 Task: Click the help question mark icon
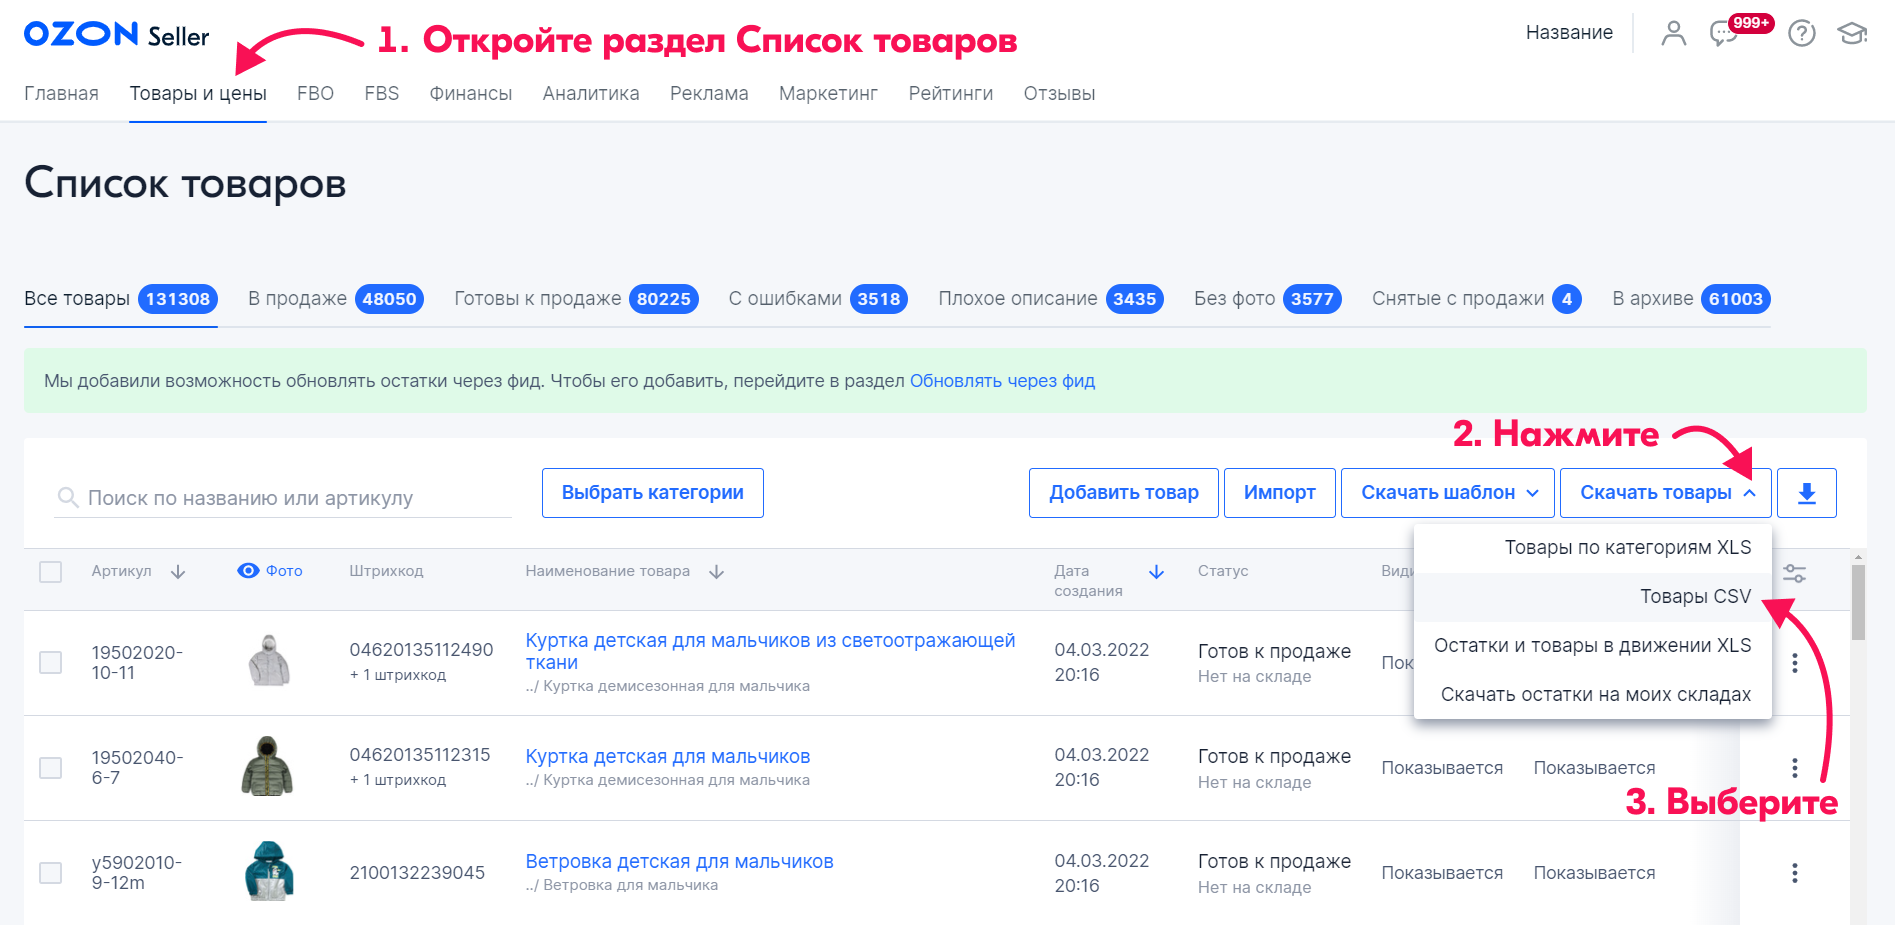(1801, 34)
